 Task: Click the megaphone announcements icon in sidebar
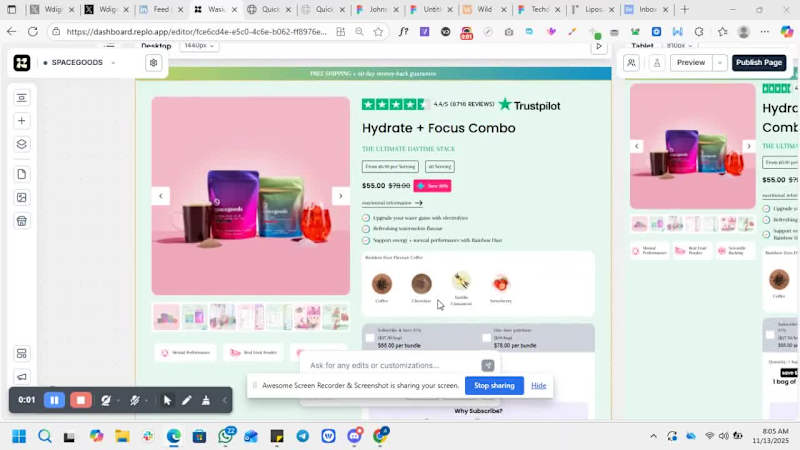coord(21,377)
